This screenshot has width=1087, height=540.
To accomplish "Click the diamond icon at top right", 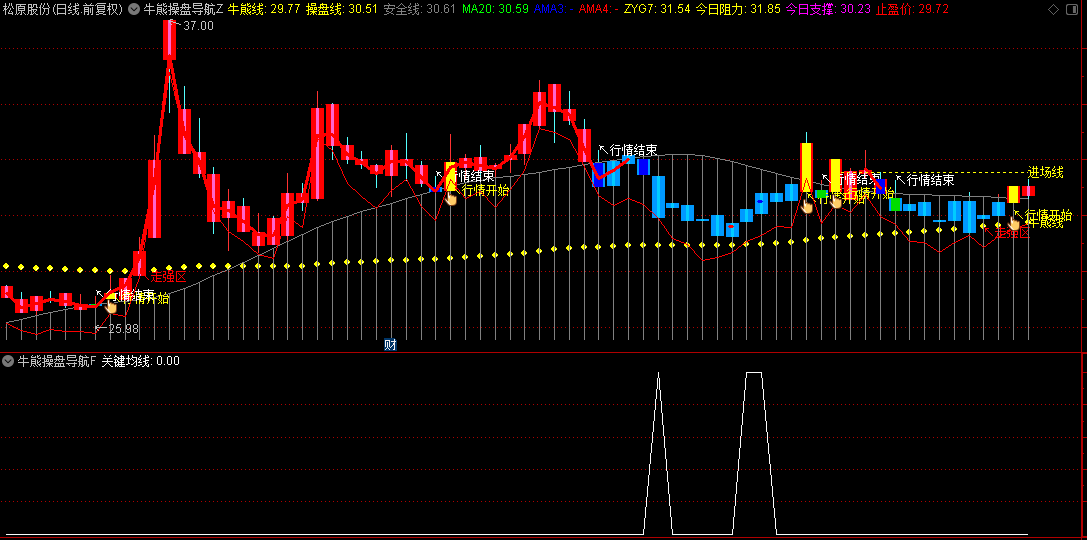I will coord(1053,10).
